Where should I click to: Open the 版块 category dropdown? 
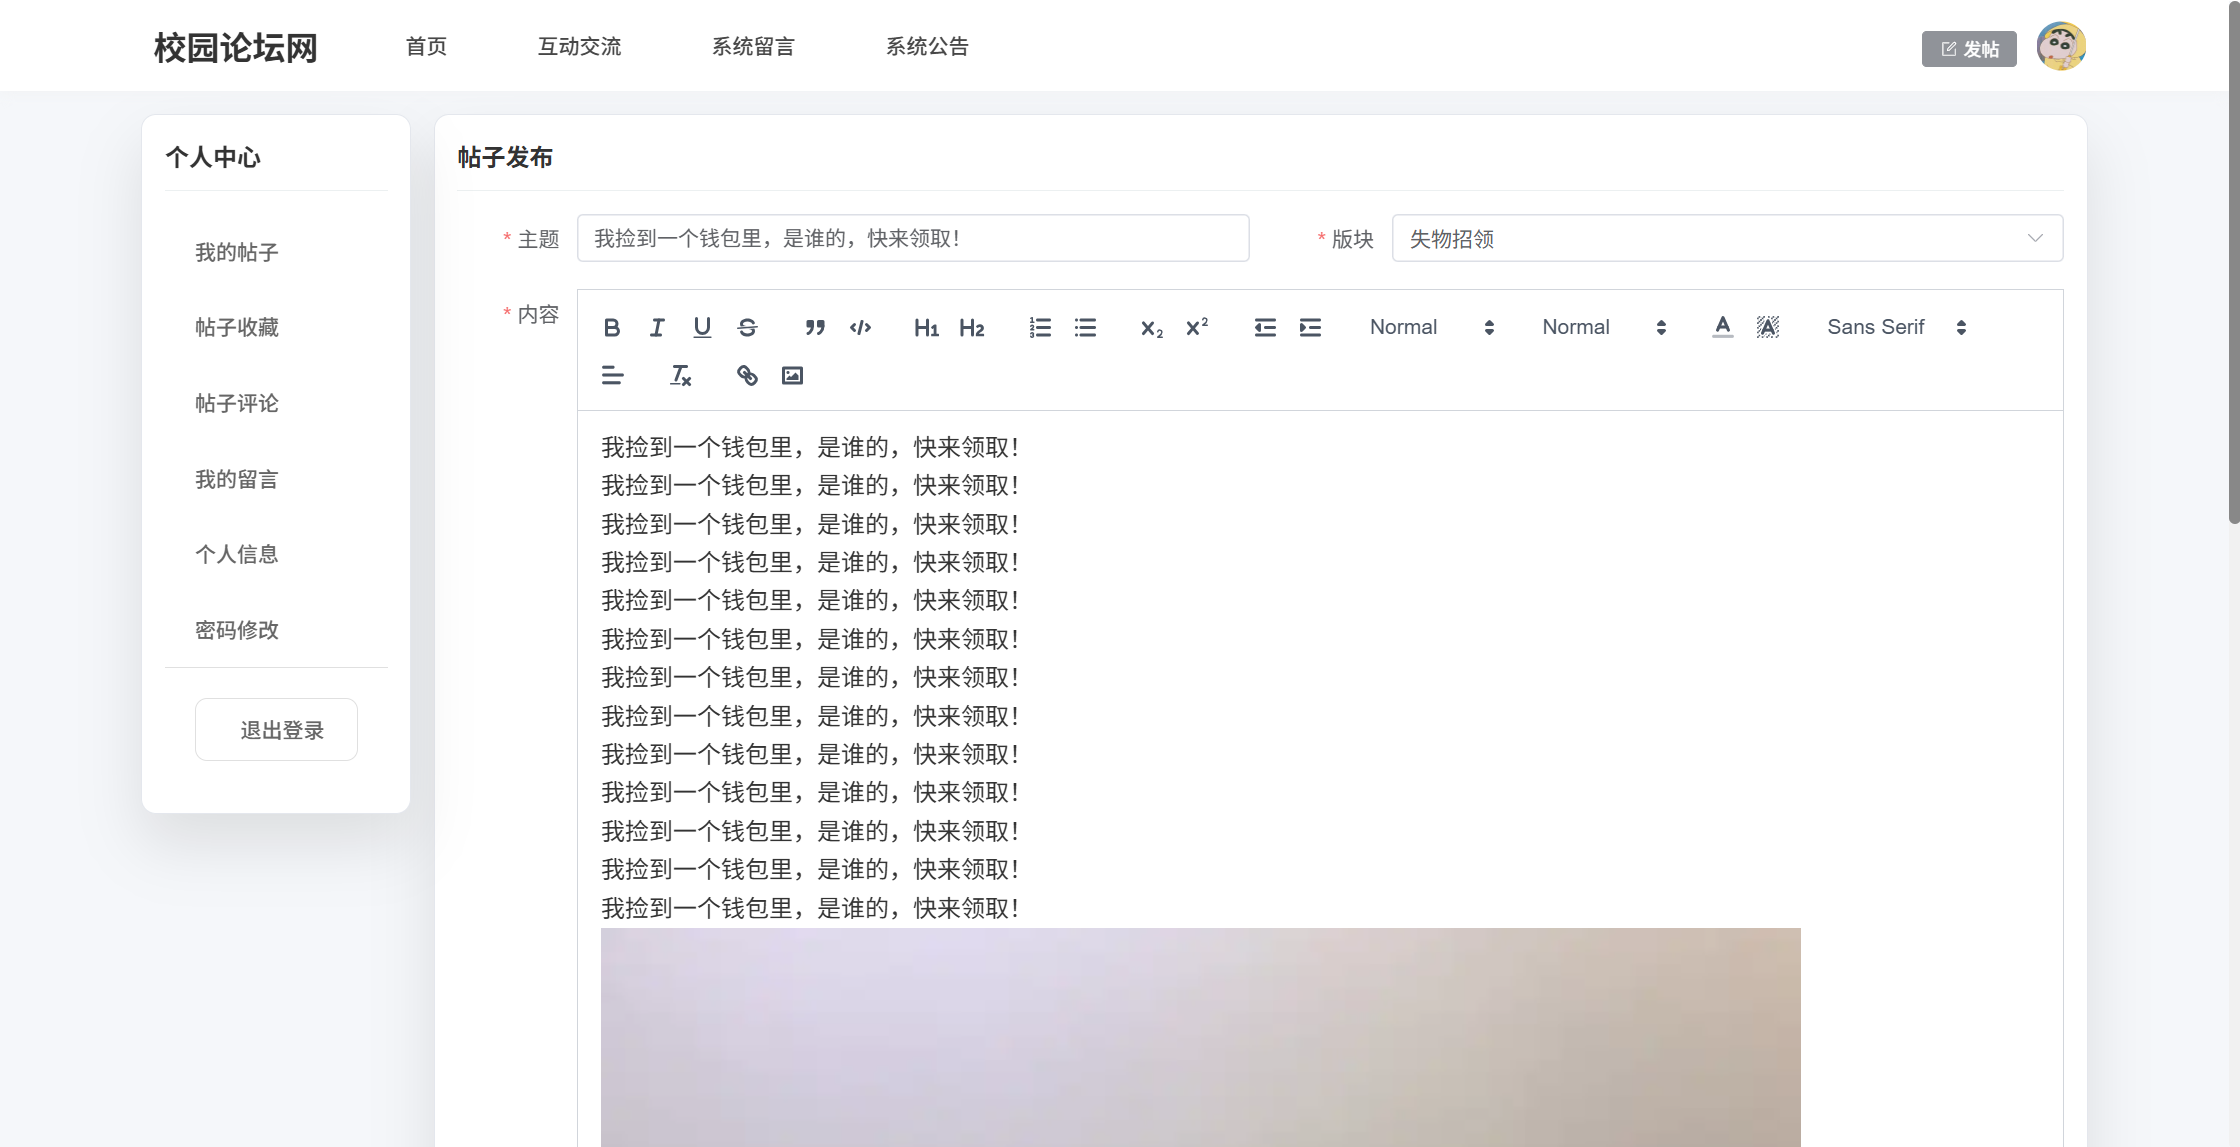tap(1726, 238)
